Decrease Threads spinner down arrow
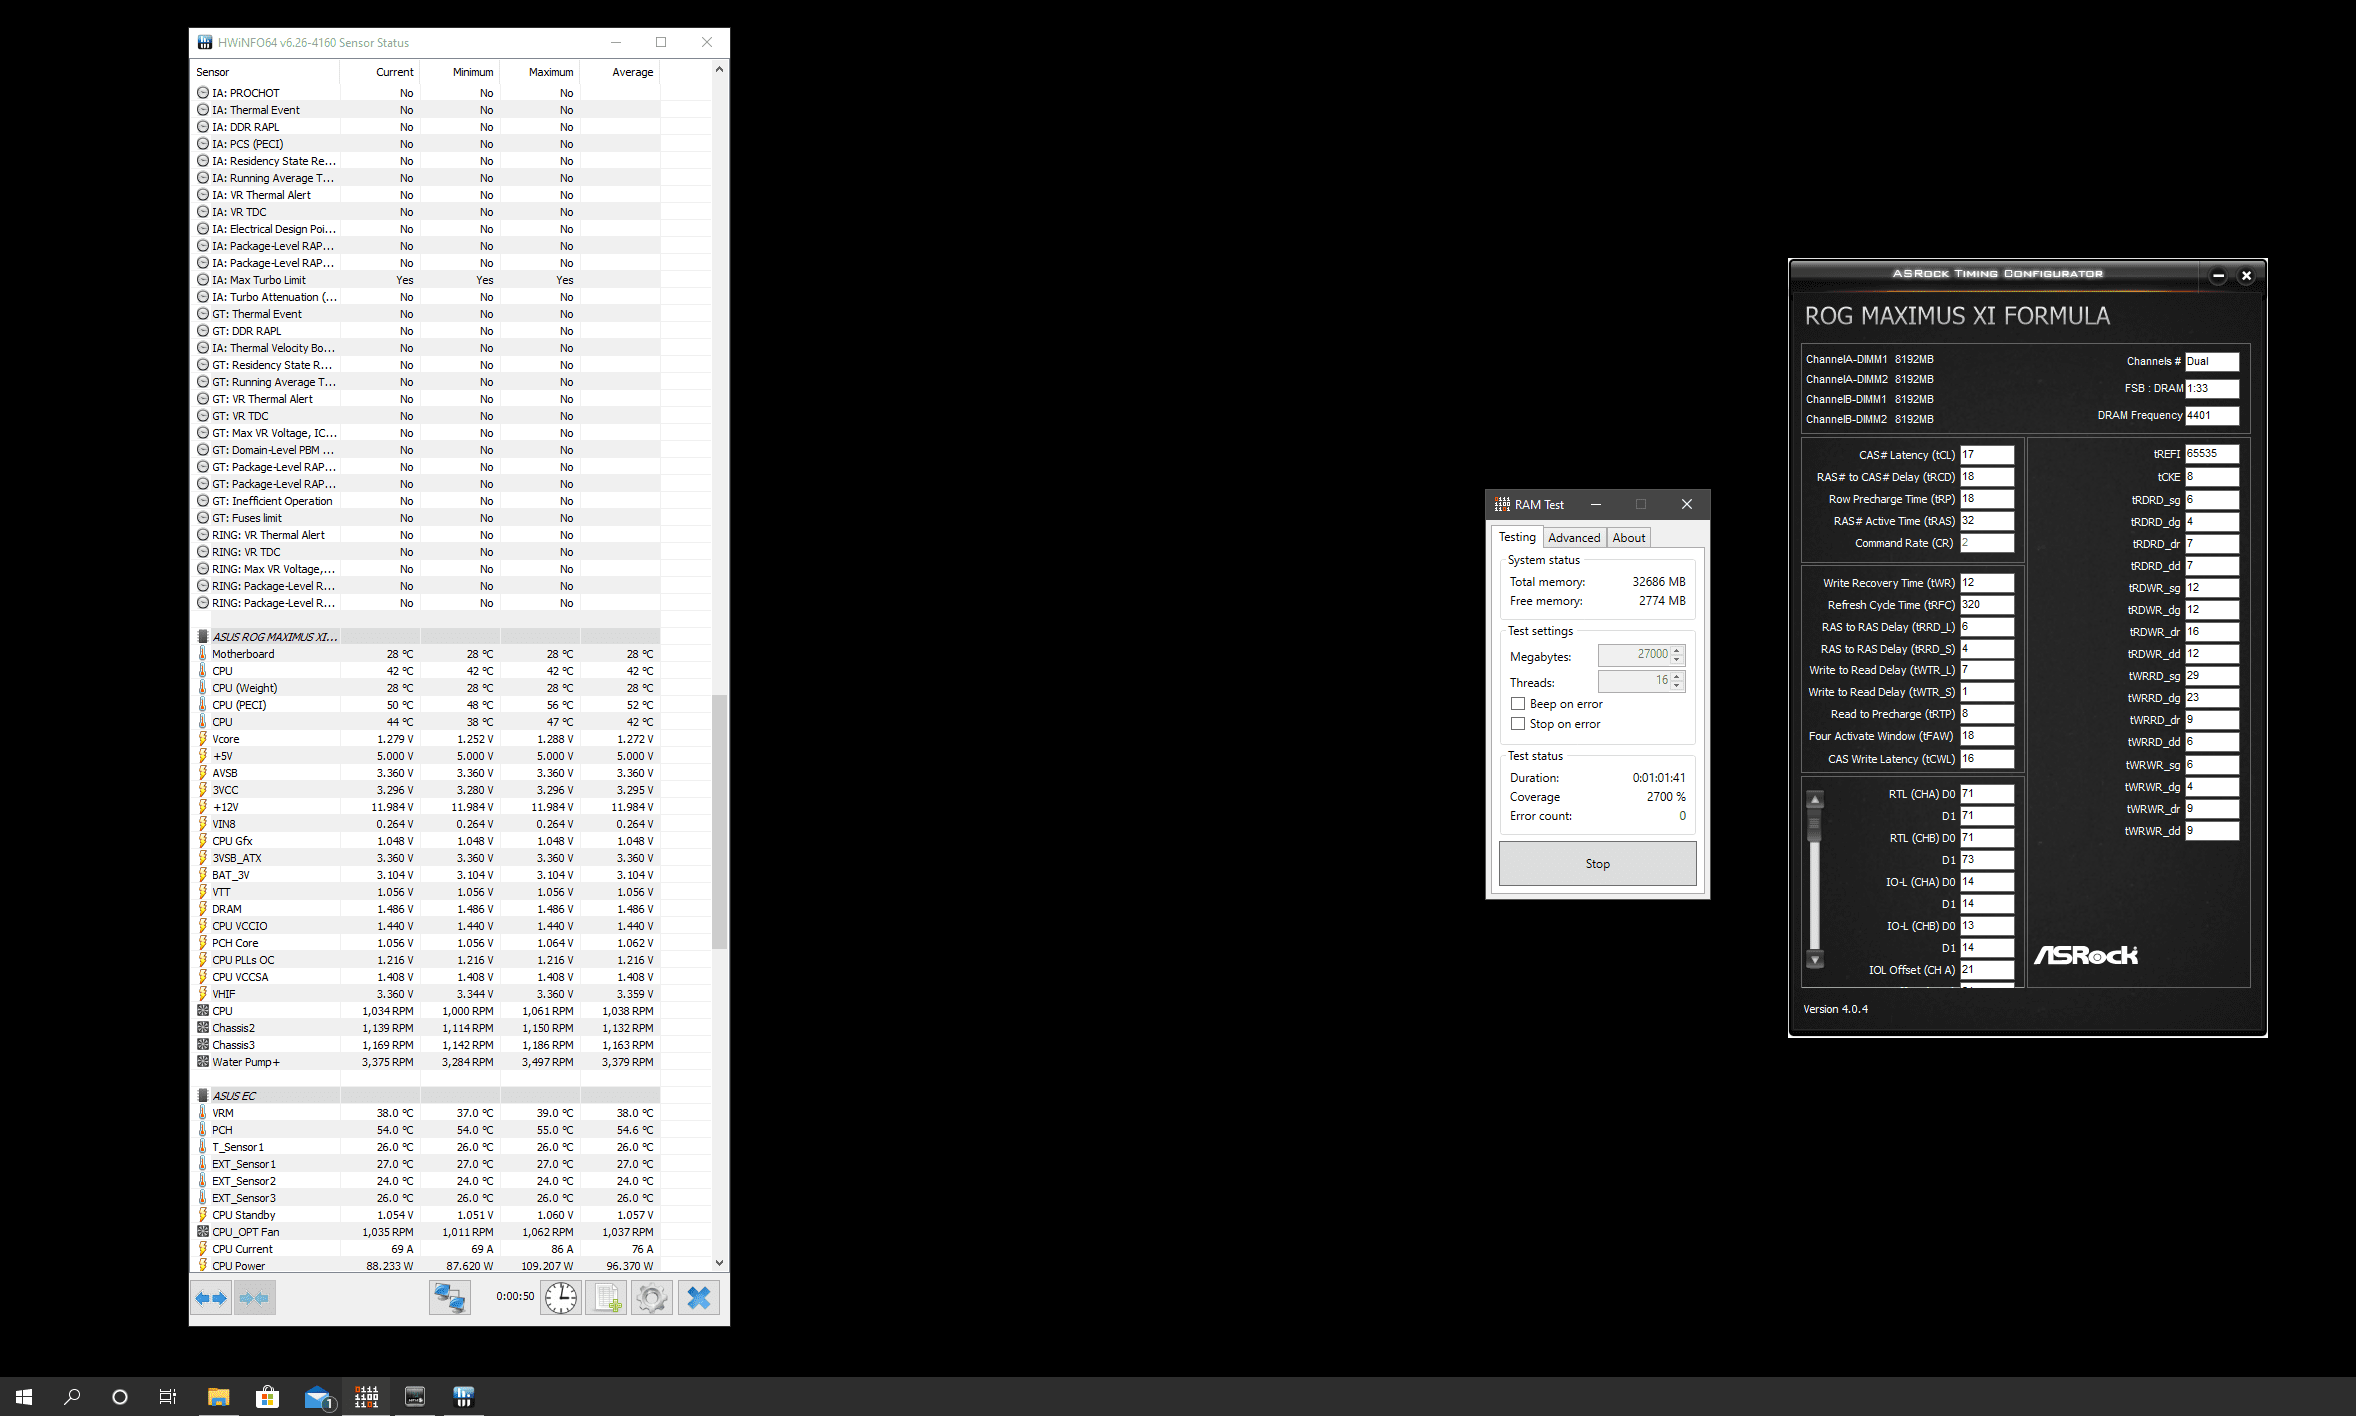 coord(1678,686)
